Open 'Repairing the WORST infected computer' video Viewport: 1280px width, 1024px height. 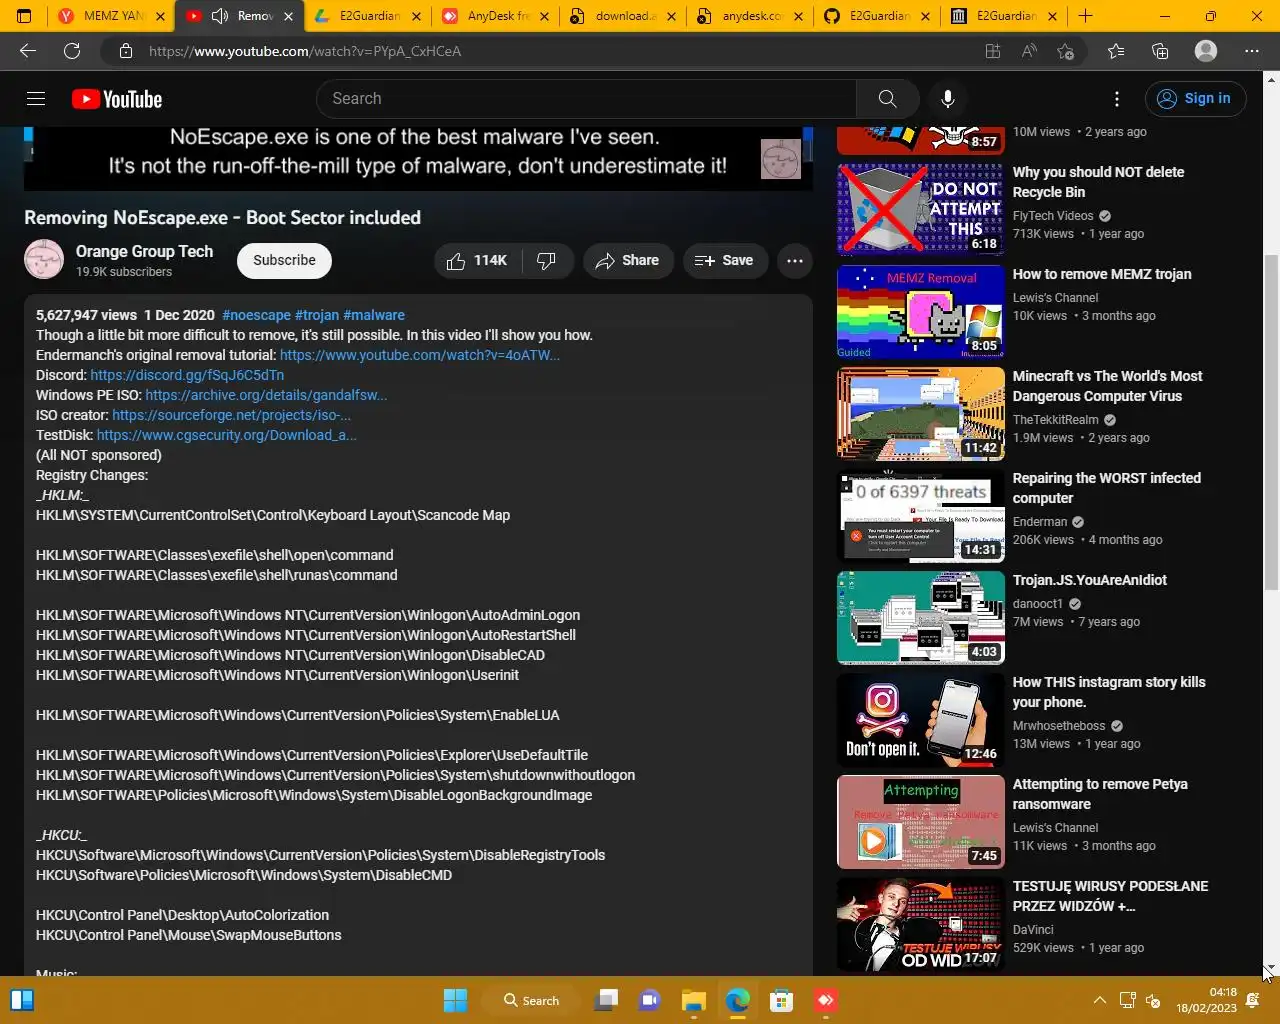point(1107,488)
